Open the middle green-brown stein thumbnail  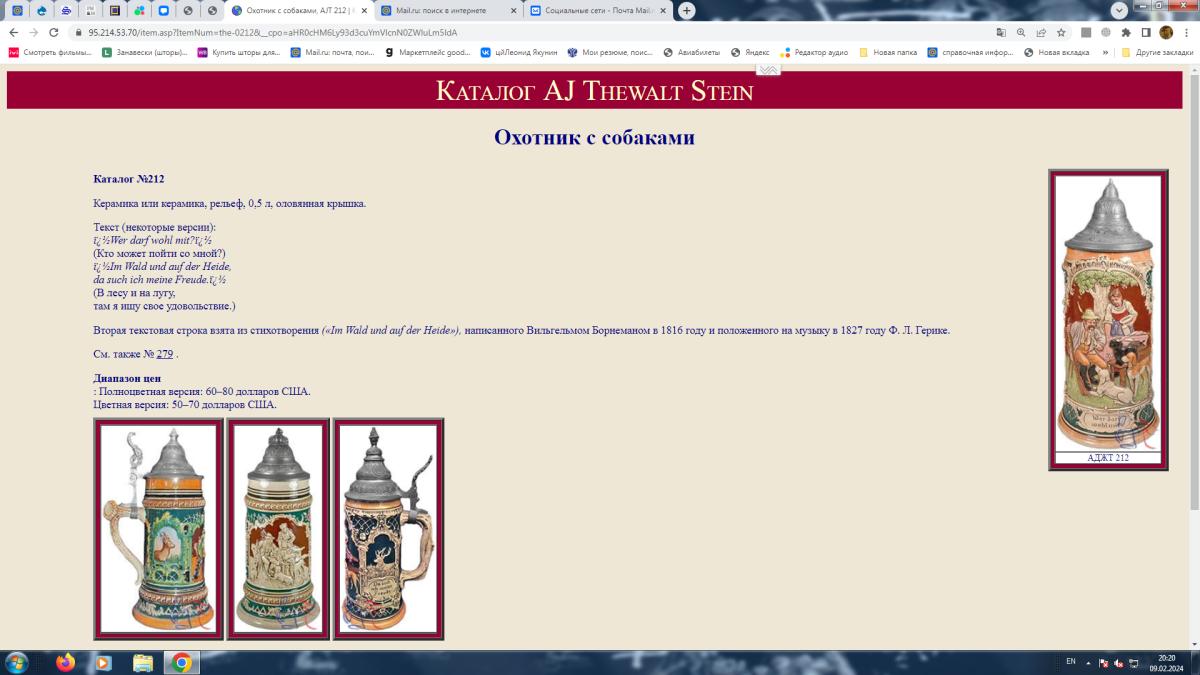click(x=278, y=529)
